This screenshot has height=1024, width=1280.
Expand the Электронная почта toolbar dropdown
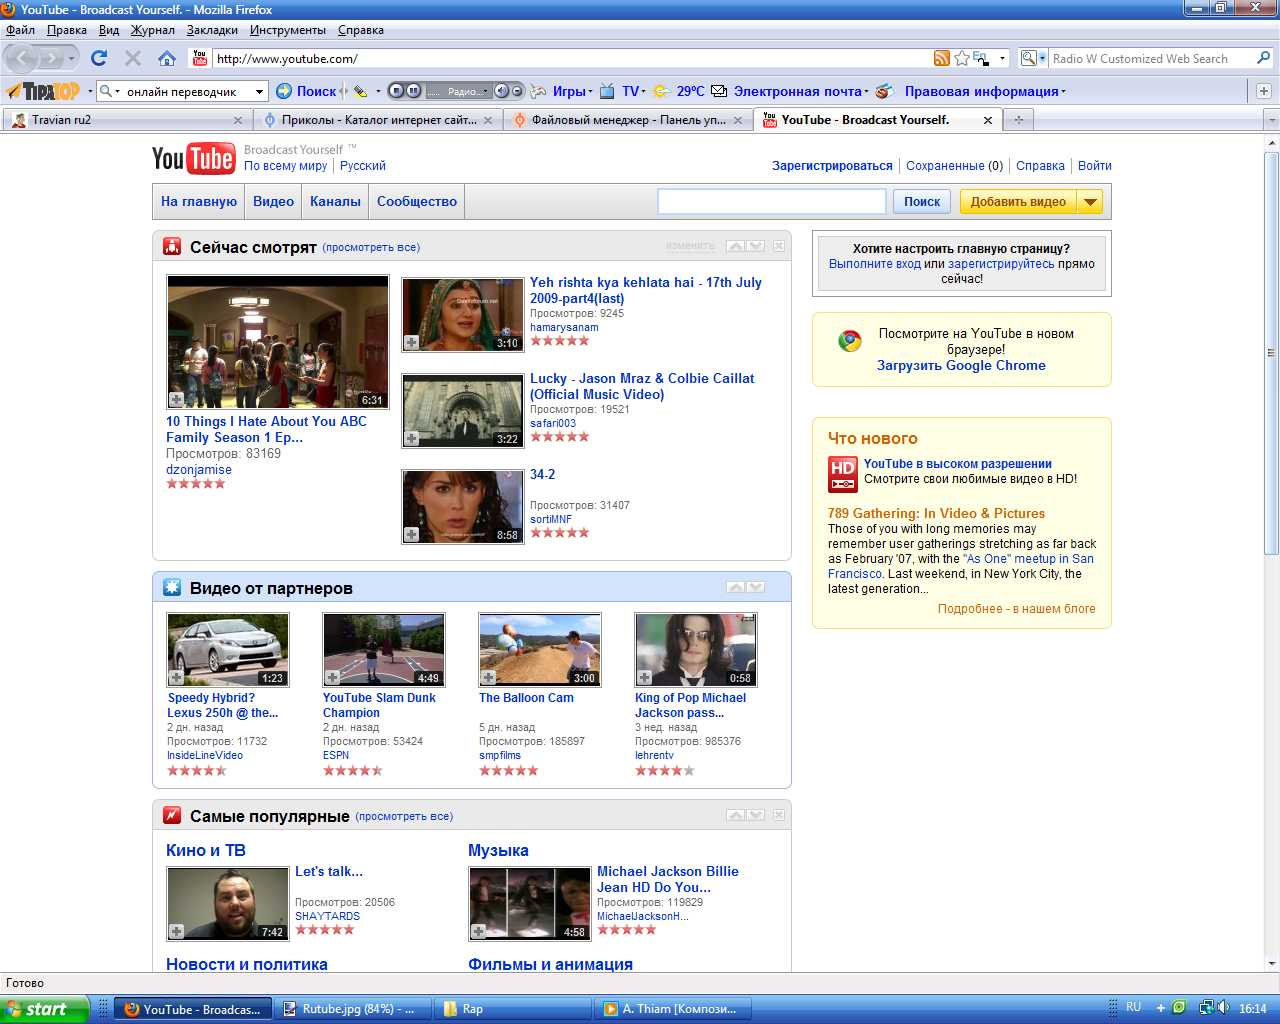[865, 92]
